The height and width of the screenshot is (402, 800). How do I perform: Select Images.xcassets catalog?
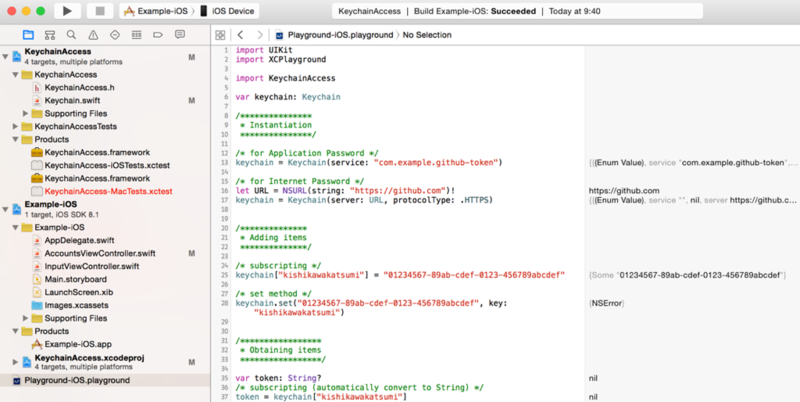click(x=77, y=305)
